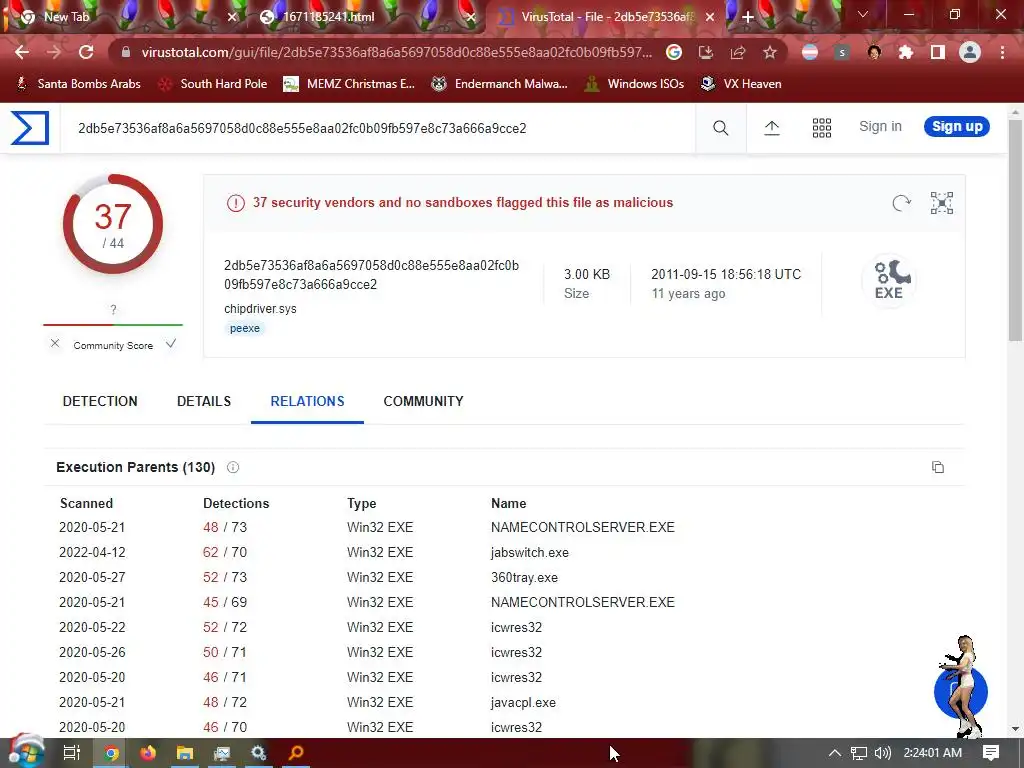Screen dimensions: 1024x768
Task: Click the reanalyze file icon
Action: [x=901, y=203]
